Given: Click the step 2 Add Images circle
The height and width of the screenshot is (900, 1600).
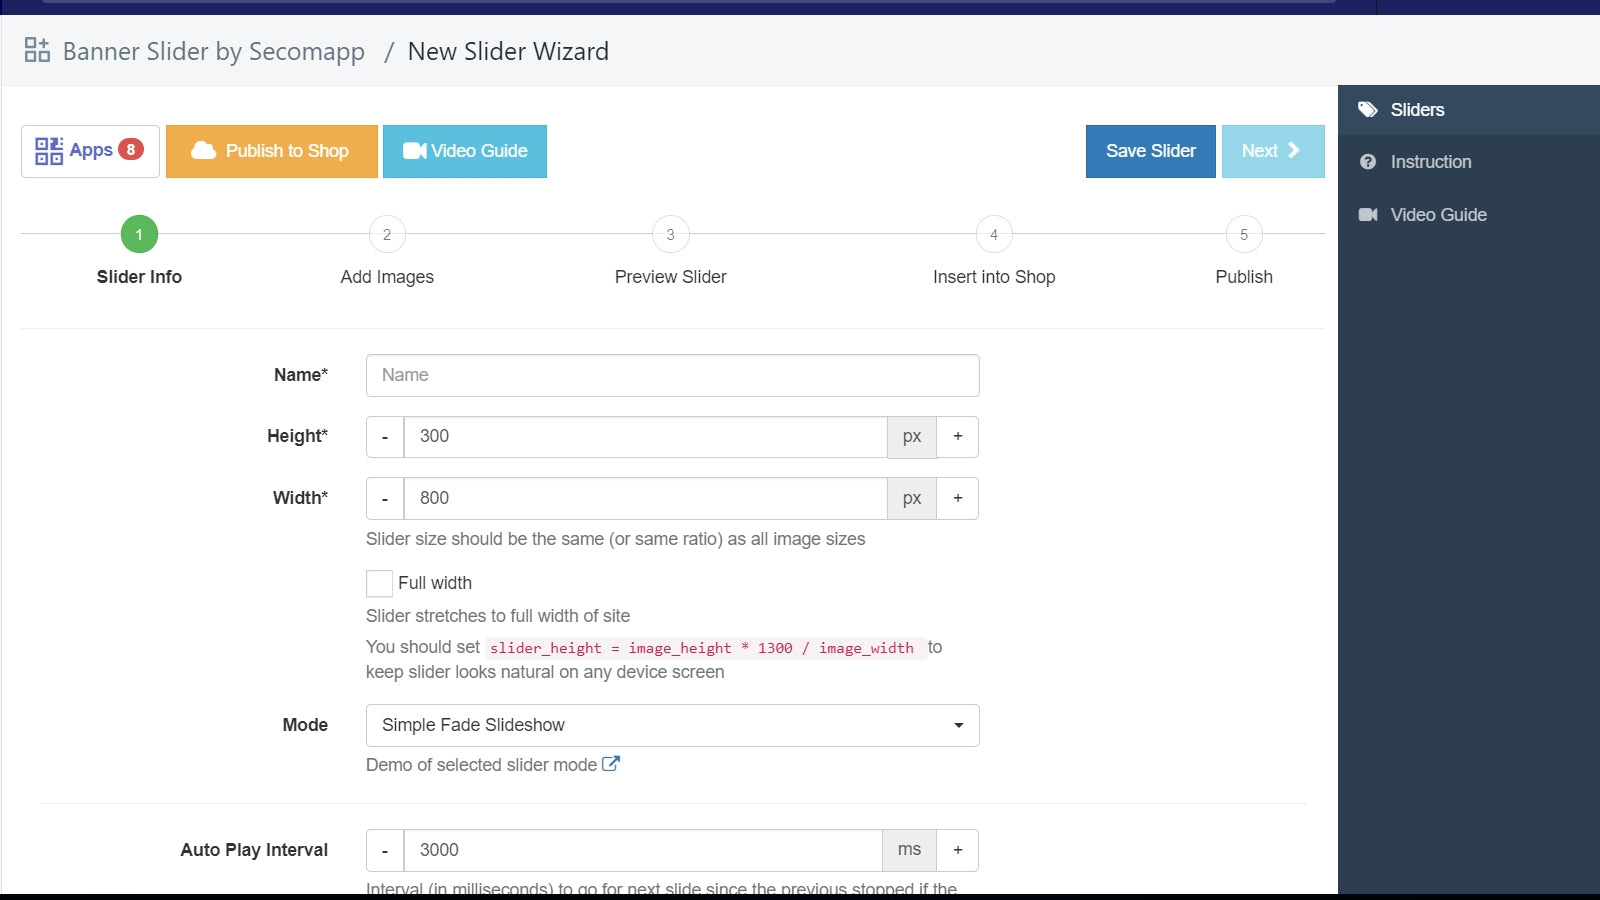Looking at the screenshot, I should click(x=387, y=234).
